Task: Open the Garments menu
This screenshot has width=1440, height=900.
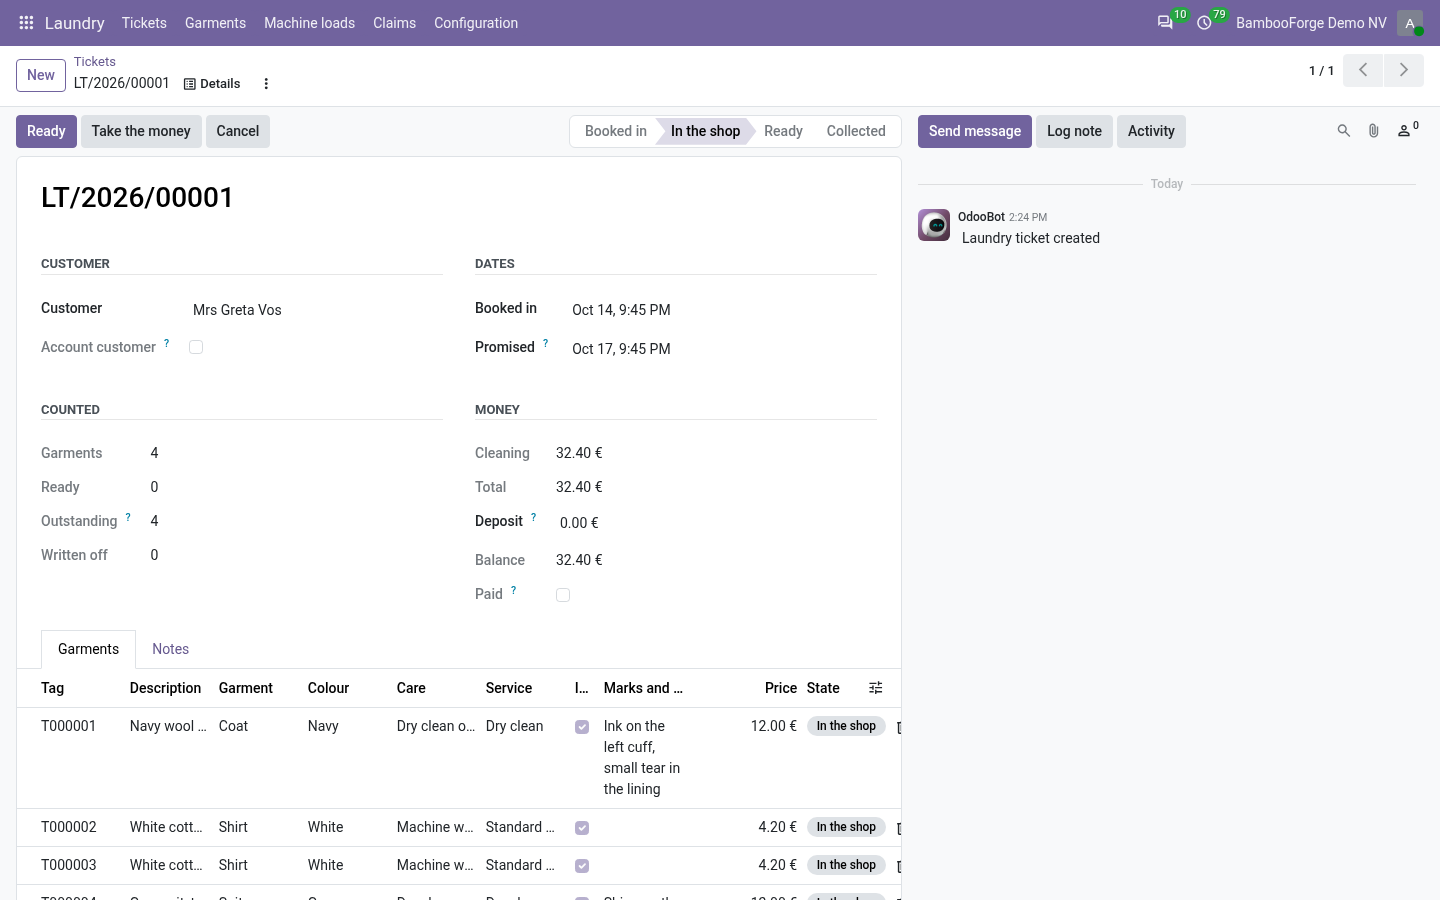Action: (215, 23)
